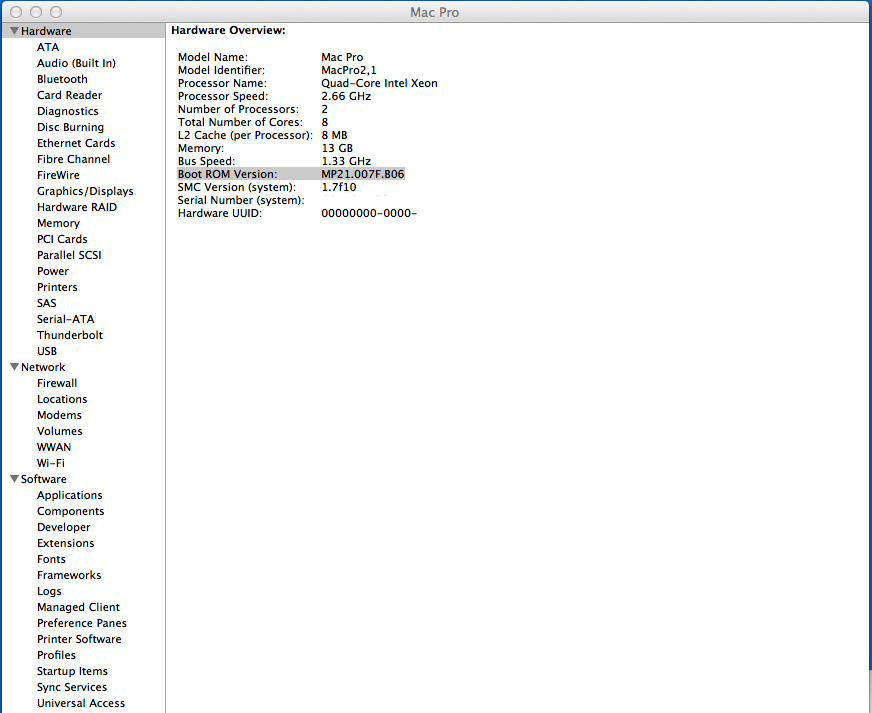Click the Serial Number (system) label
872x713 pixels.
(x=241, y=200)
